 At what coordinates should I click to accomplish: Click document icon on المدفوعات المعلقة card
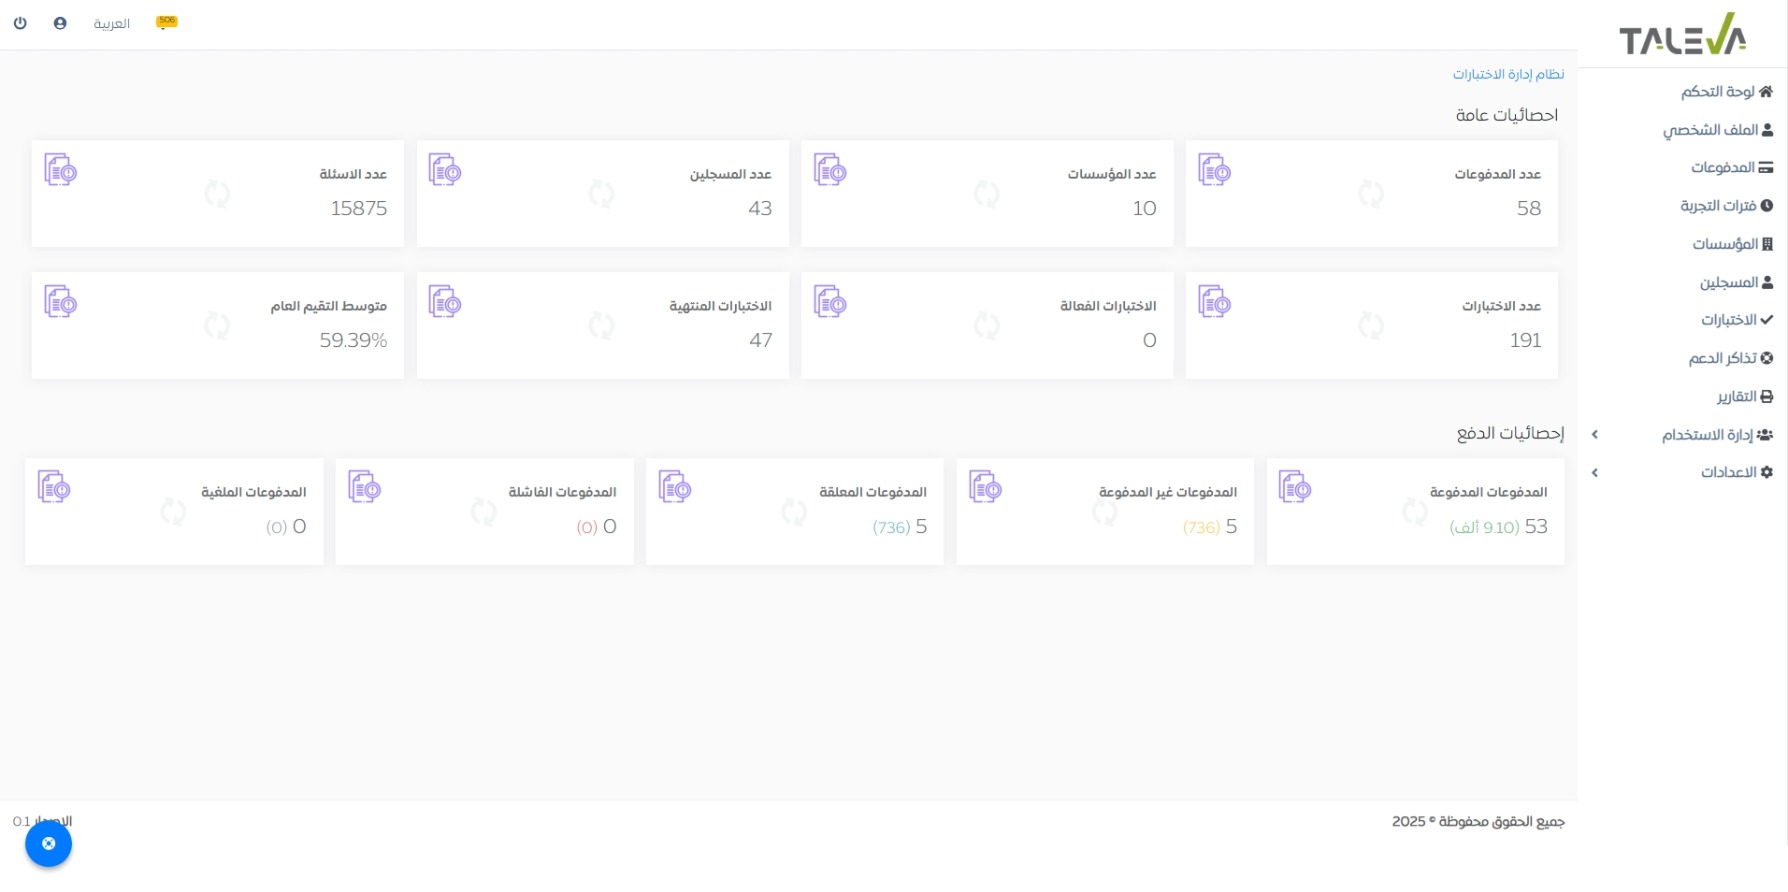pyautogui.click(x=675, y=488)
